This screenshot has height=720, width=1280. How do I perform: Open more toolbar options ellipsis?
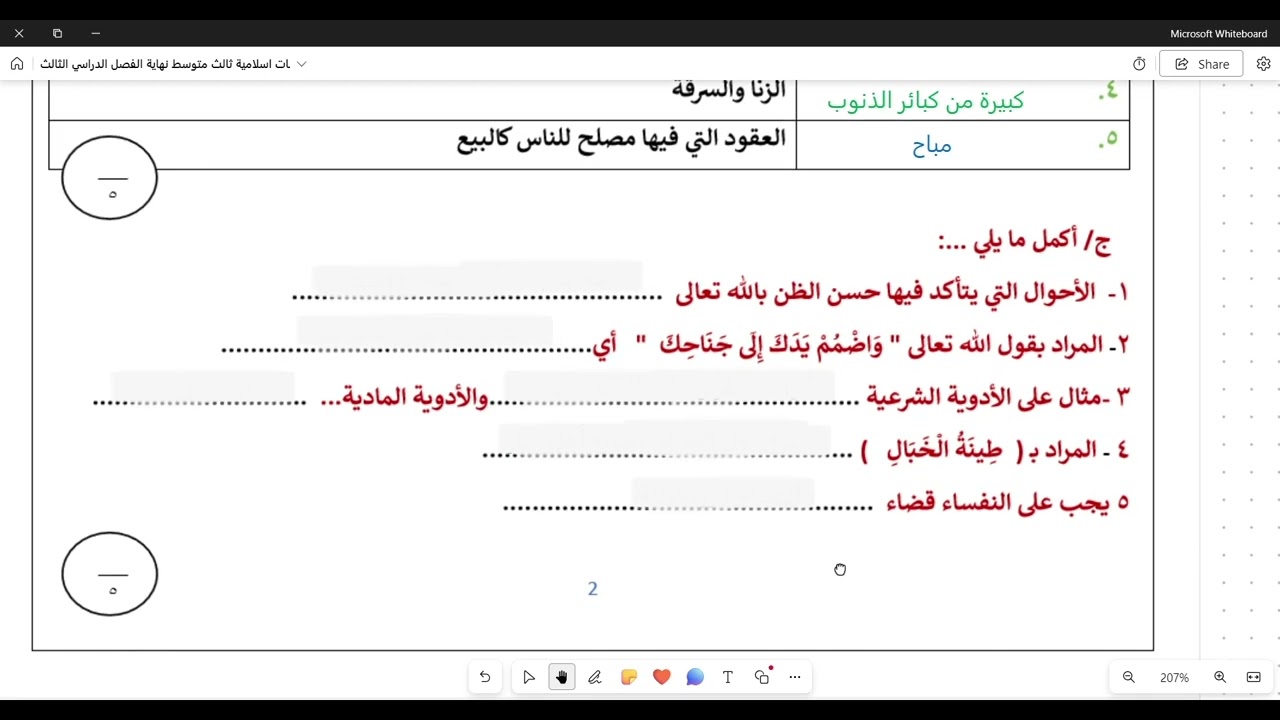point(795,677)
